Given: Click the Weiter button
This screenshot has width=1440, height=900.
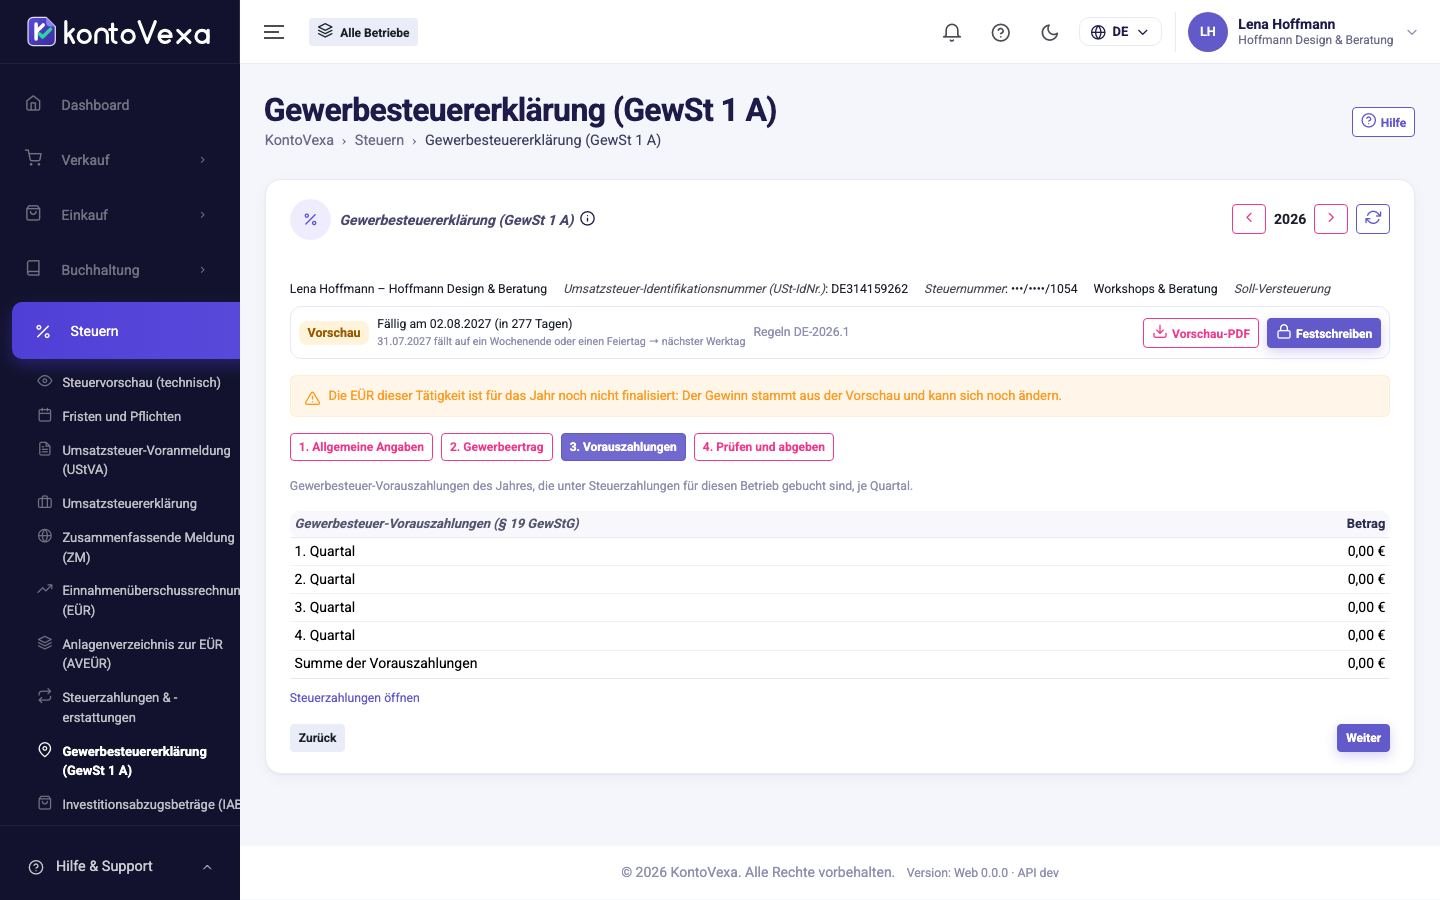Looking at the screenshot, I should pyautogui.click(x=1363, y=738).
